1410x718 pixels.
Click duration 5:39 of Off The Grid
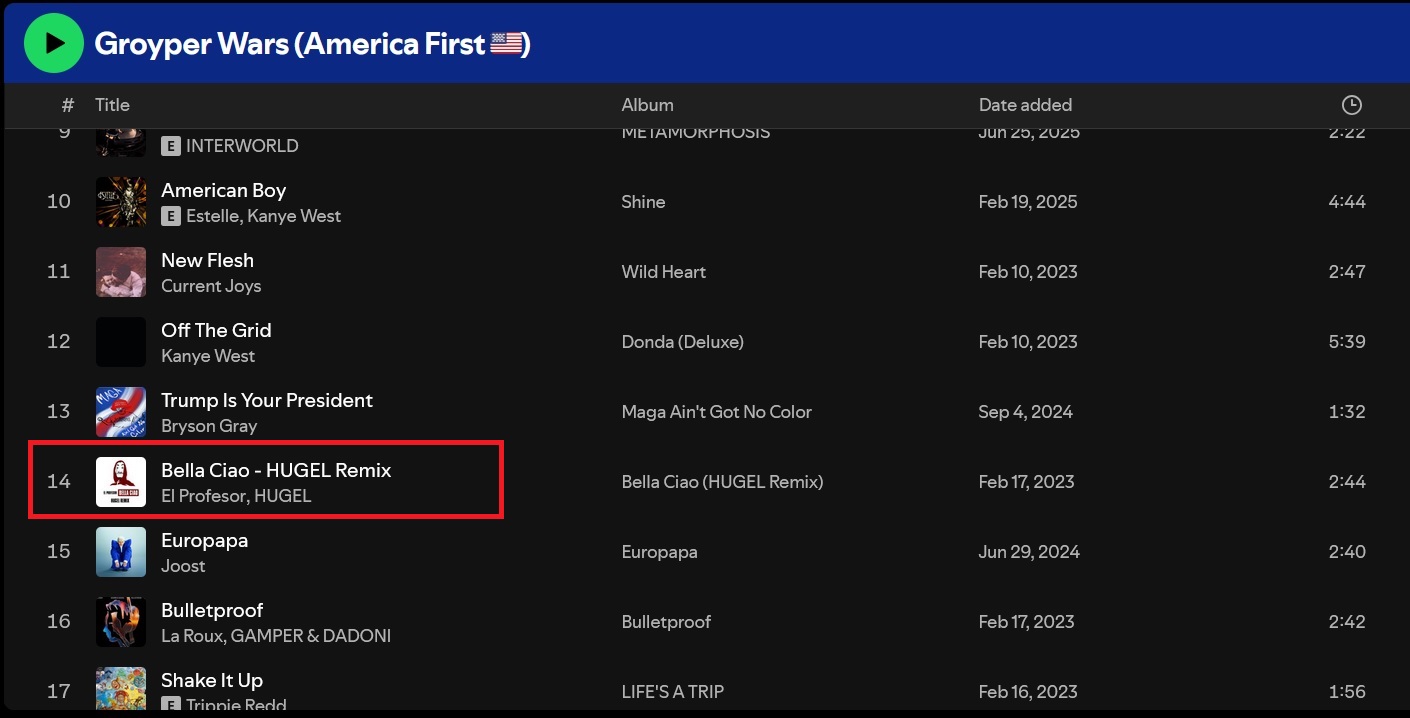[1347, 342]
